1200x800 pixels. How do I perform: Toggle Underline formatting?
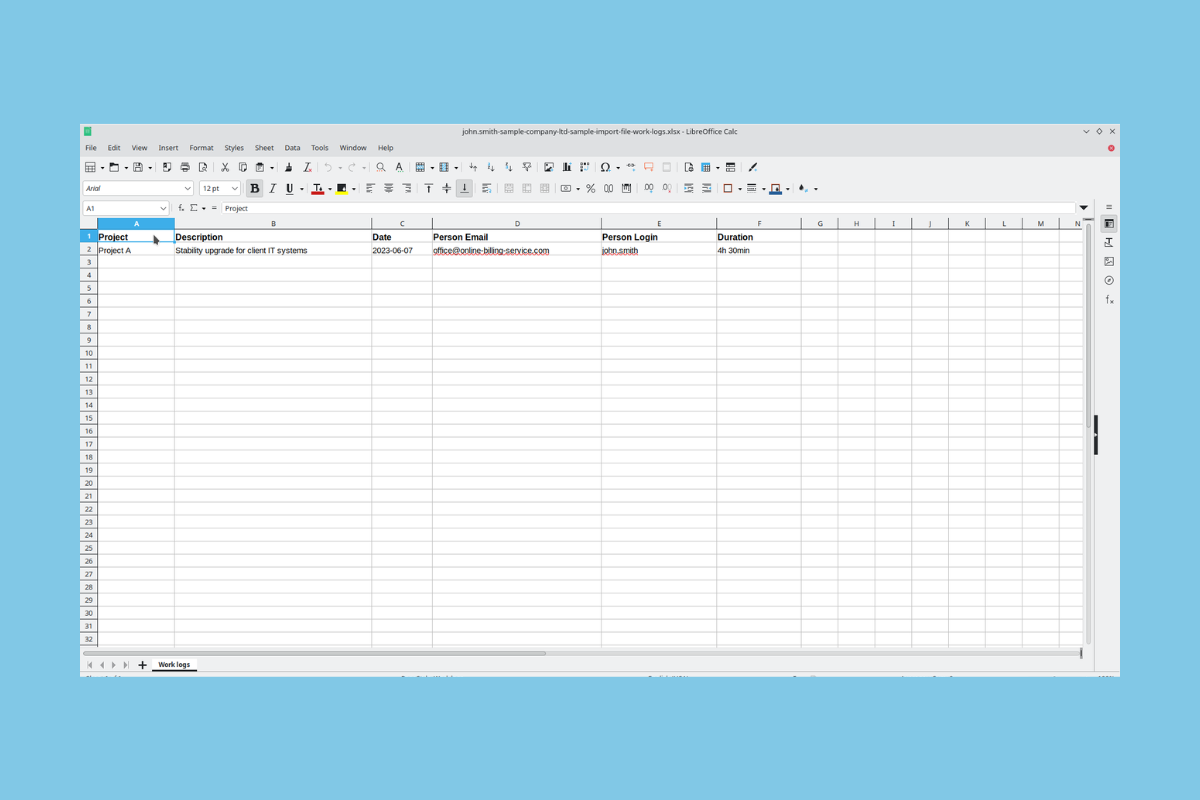point(290,188)
